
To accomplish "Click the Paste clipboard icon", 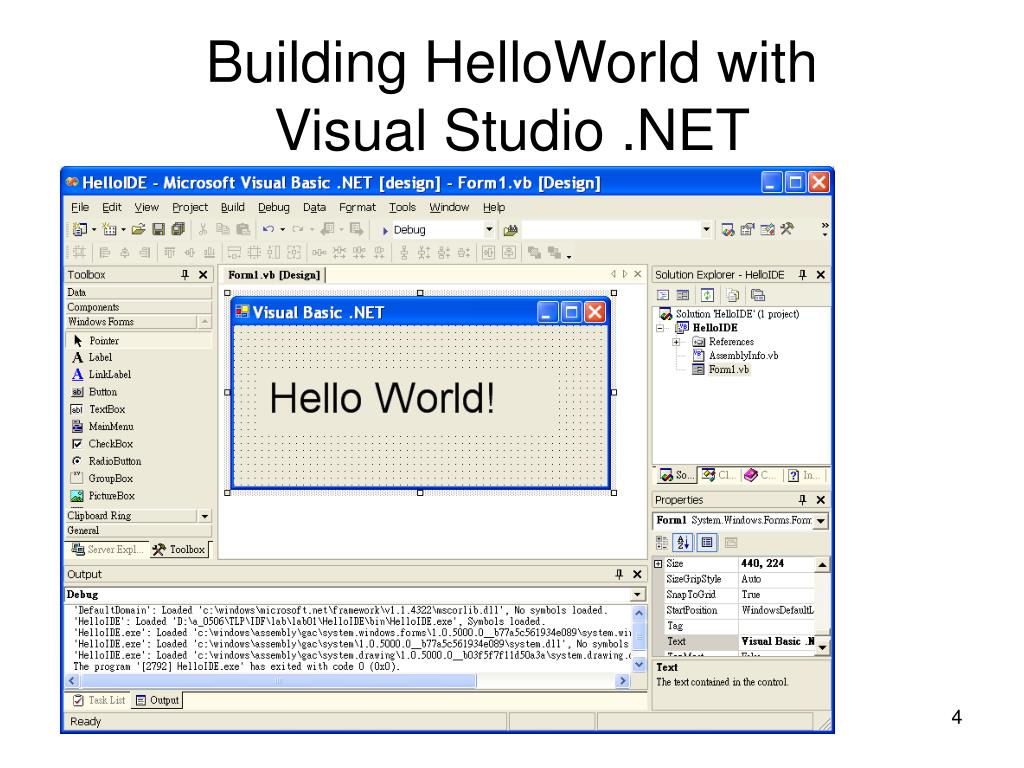I will point(243,229).
